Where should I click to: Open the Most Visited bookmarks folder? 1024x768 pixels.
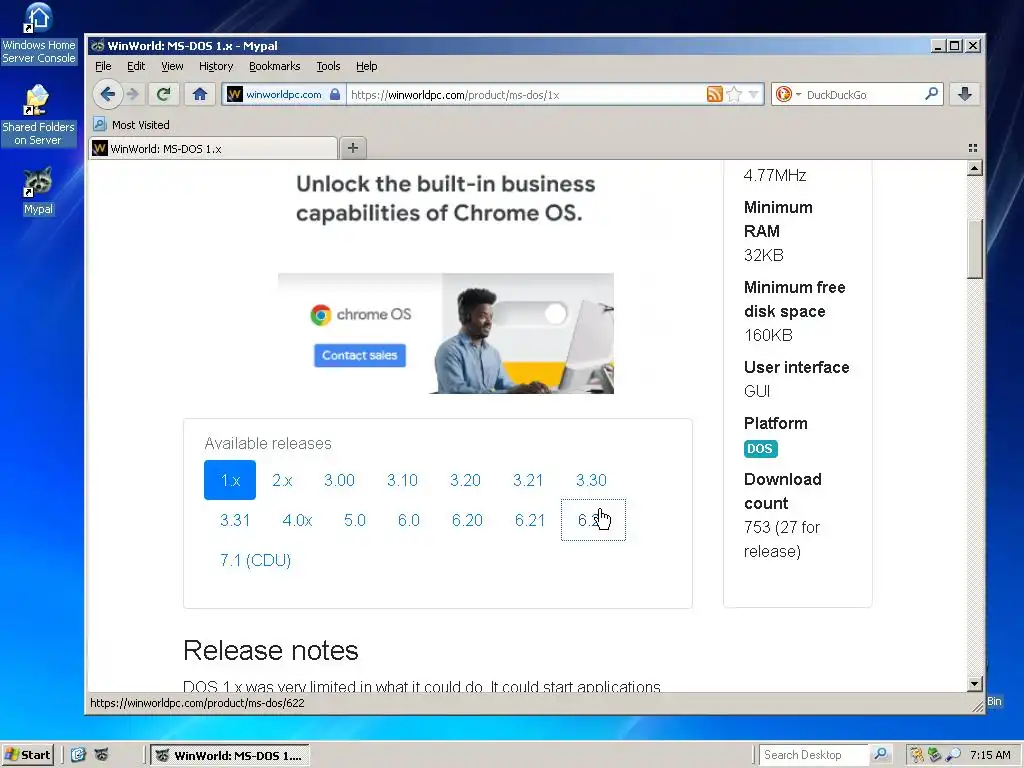tap(131, 125)
